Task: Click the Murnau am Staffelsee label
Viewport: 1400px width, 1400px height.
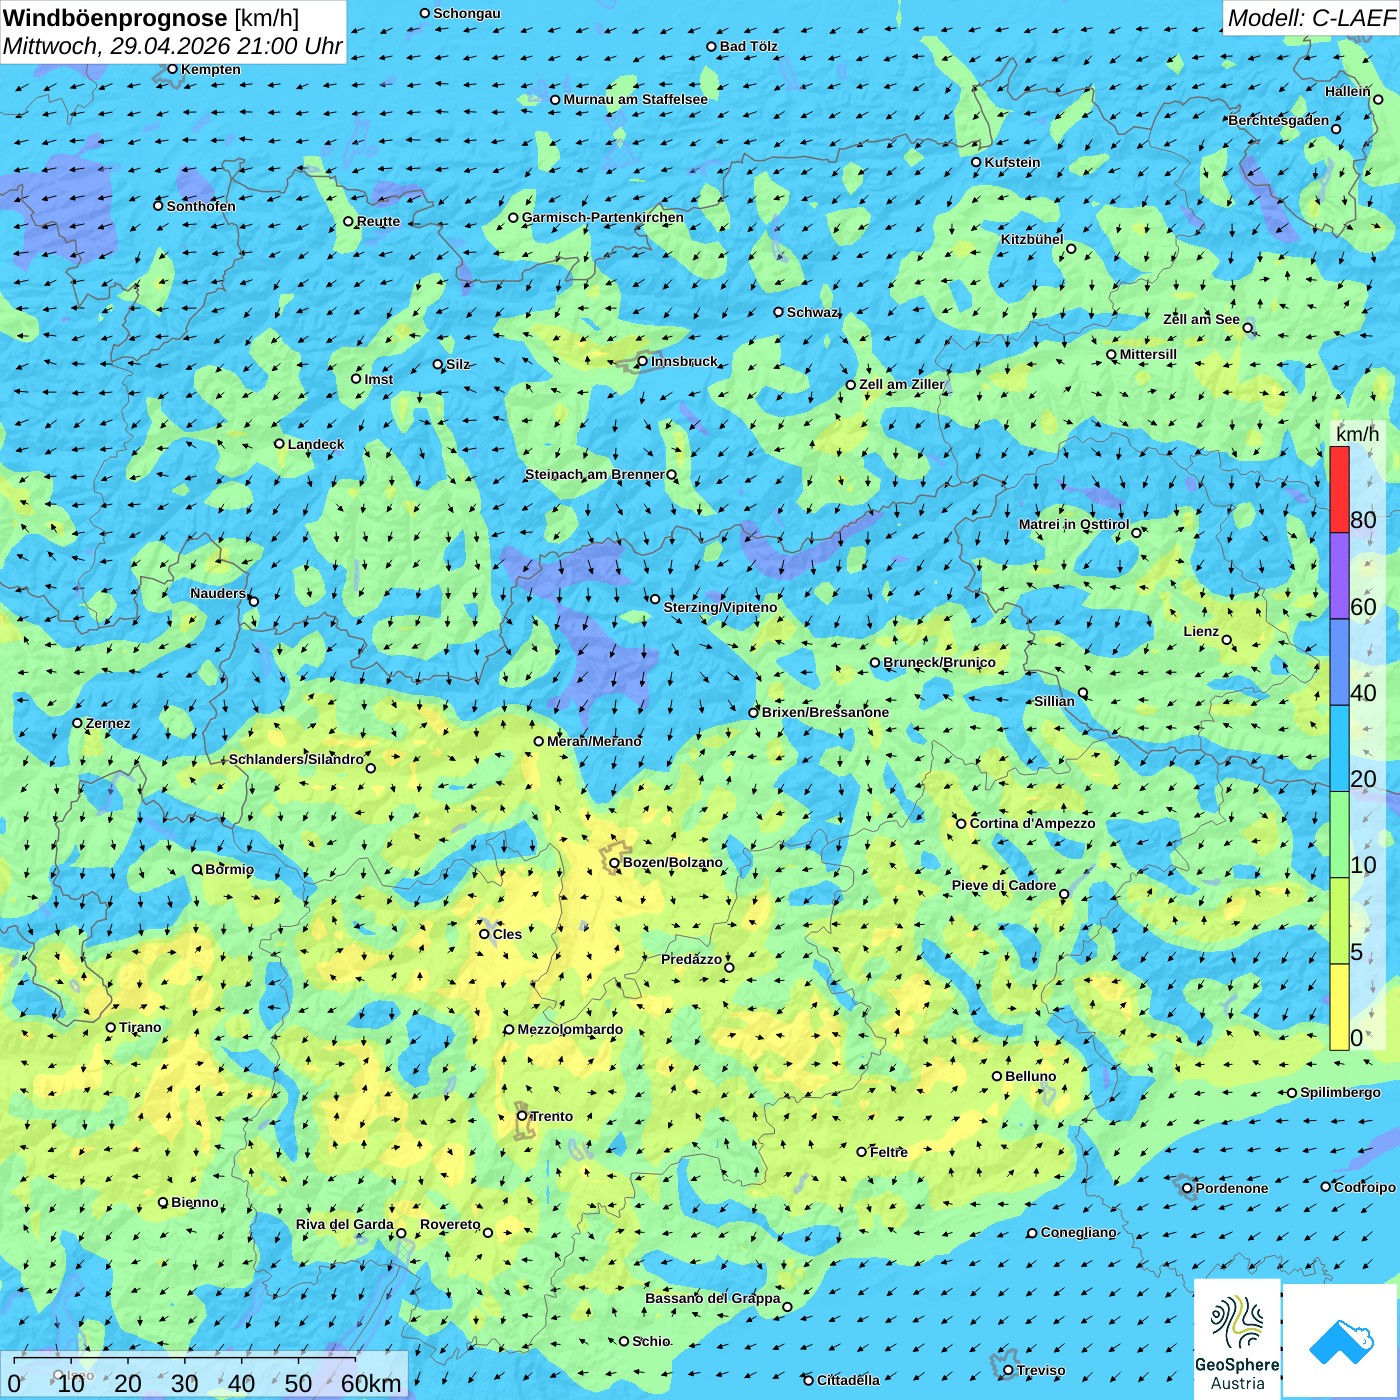Action: click(x=635, y=99)
